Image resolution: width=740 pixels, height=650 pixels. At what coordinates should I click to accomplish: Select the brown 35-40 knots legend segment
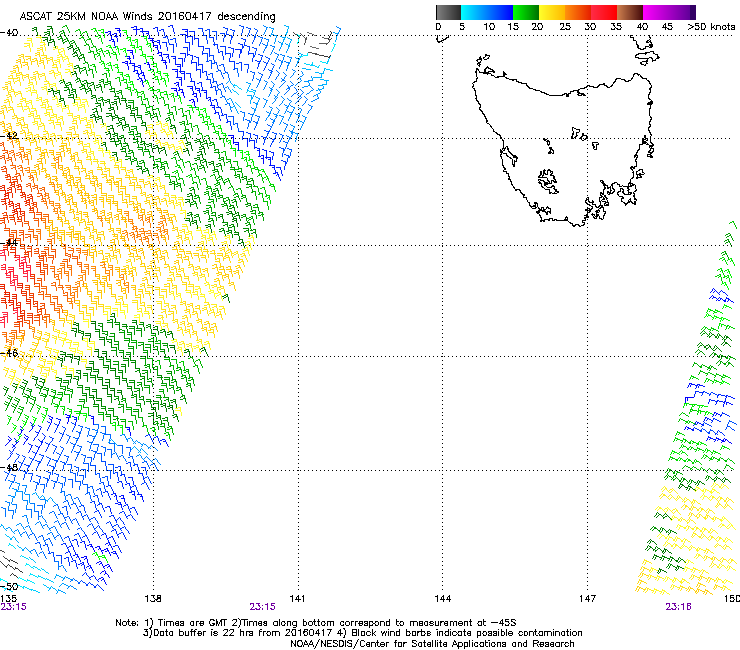click(x=630, y=12)
